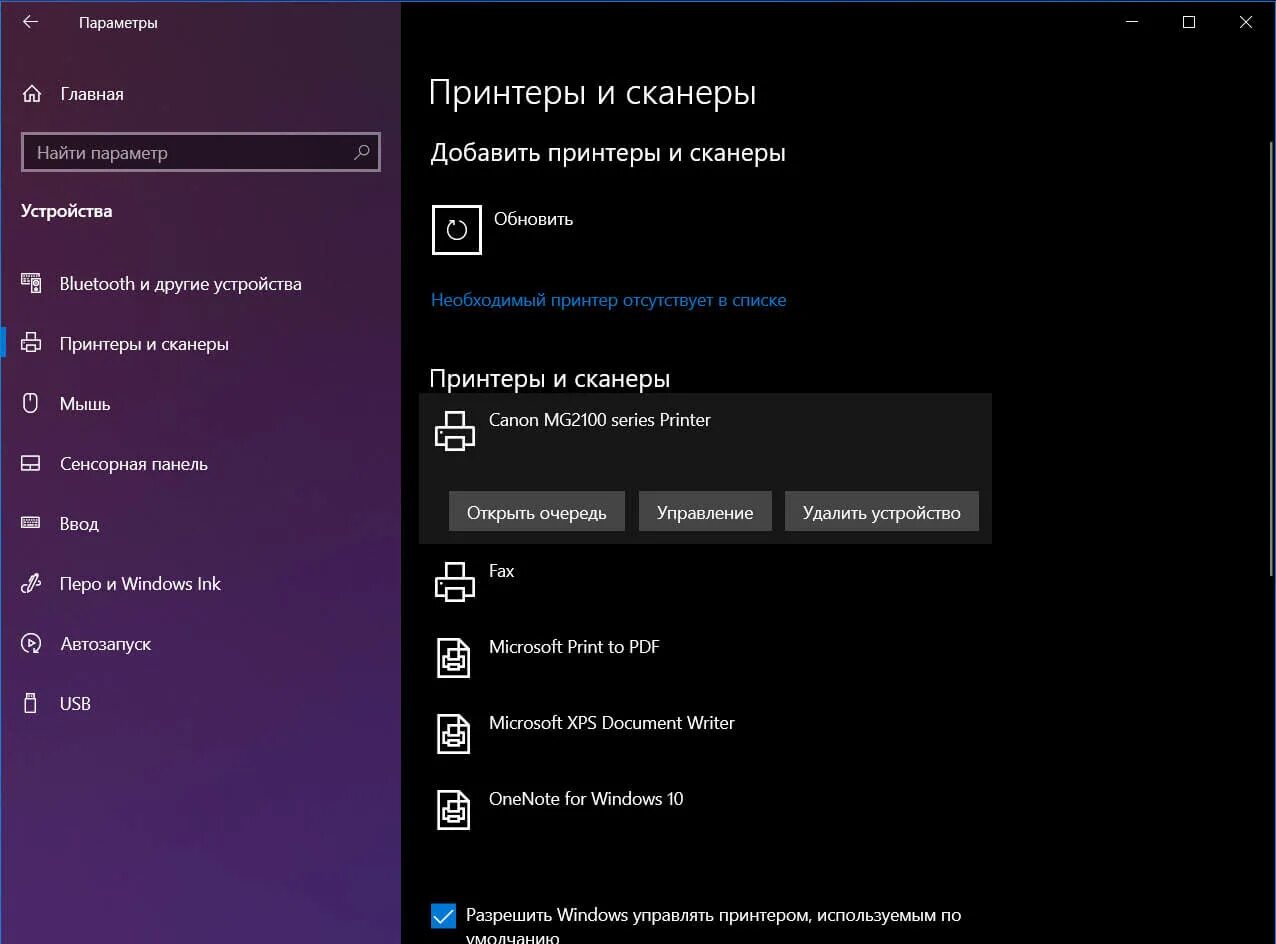This screenshot has height=944, width=1276.
Task: Select Microsoft Print to PDF entry text
Action: point(574,647)
